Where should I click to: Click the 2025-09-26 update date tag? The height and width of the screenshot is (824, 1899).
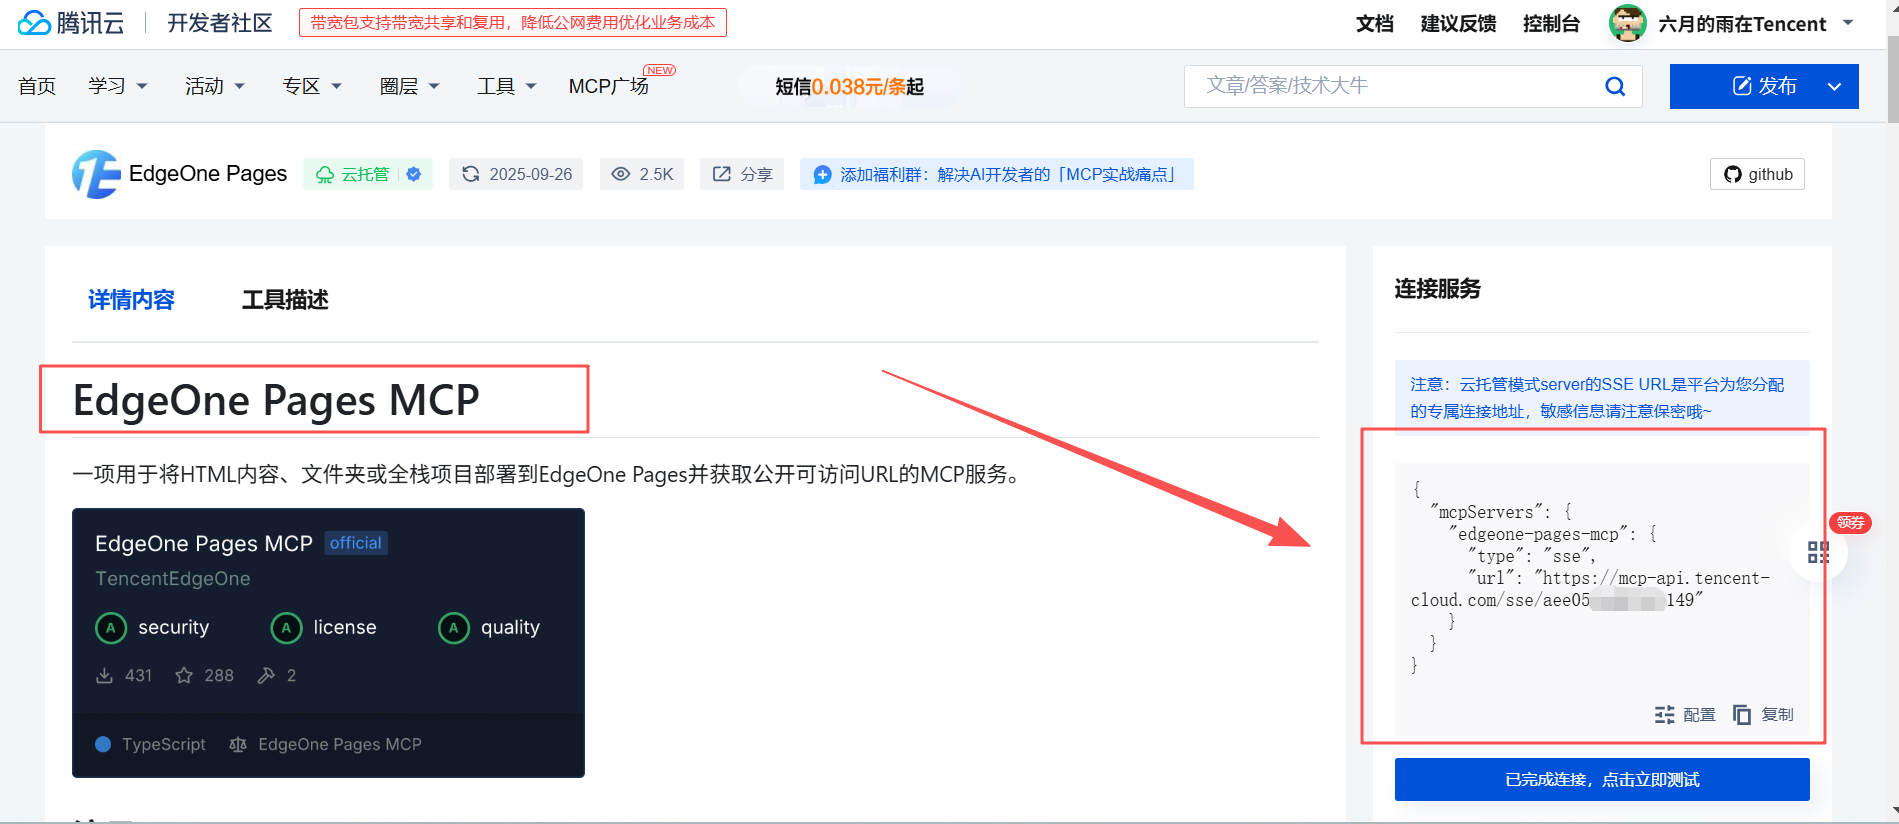point(516,174)
